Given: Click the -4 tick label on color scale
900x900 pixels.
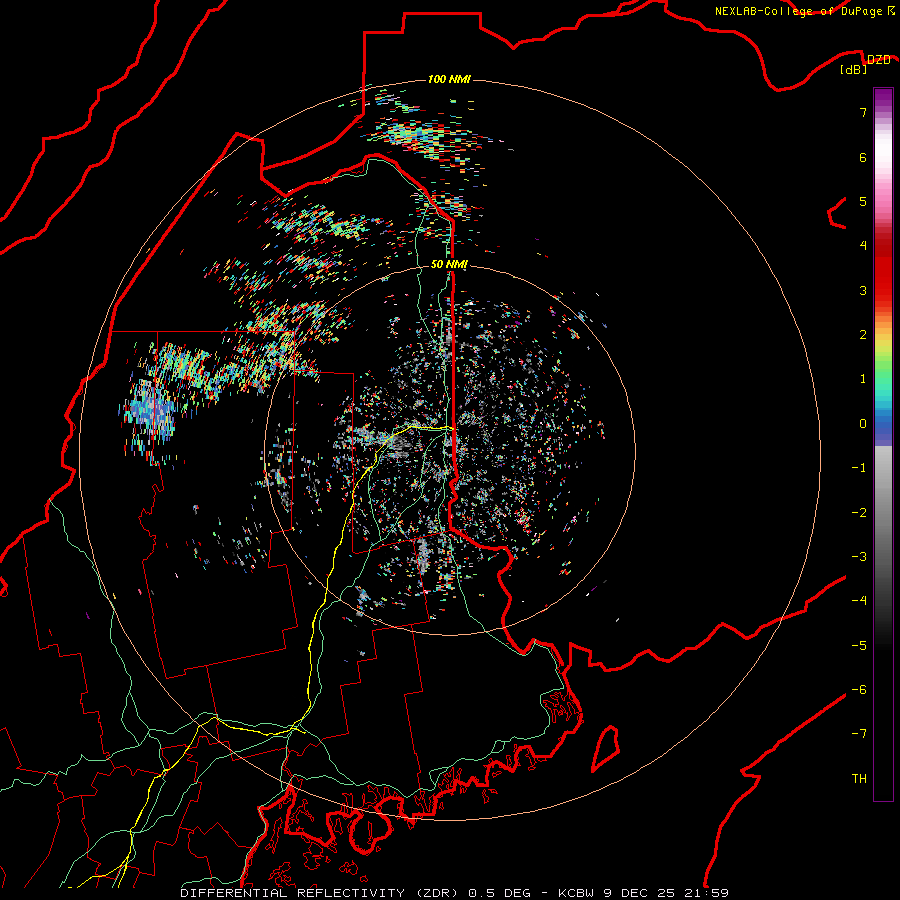Looking at the screenshot, I should click(x=859, y=601).
